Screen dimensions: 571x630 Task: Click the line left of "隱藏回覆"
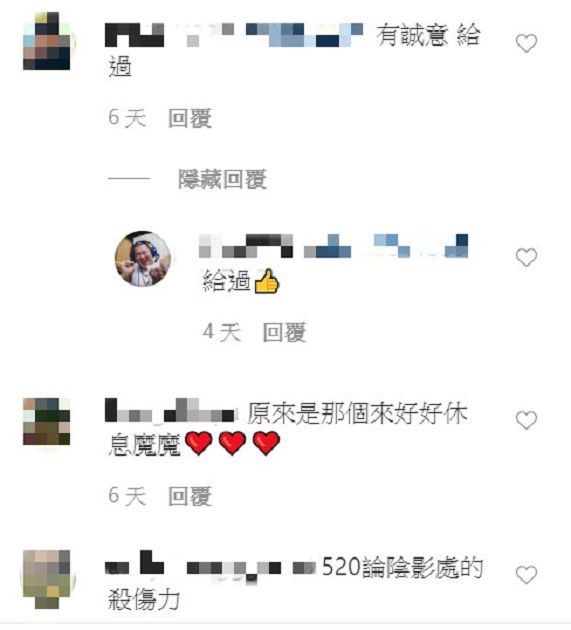(129, 178)
